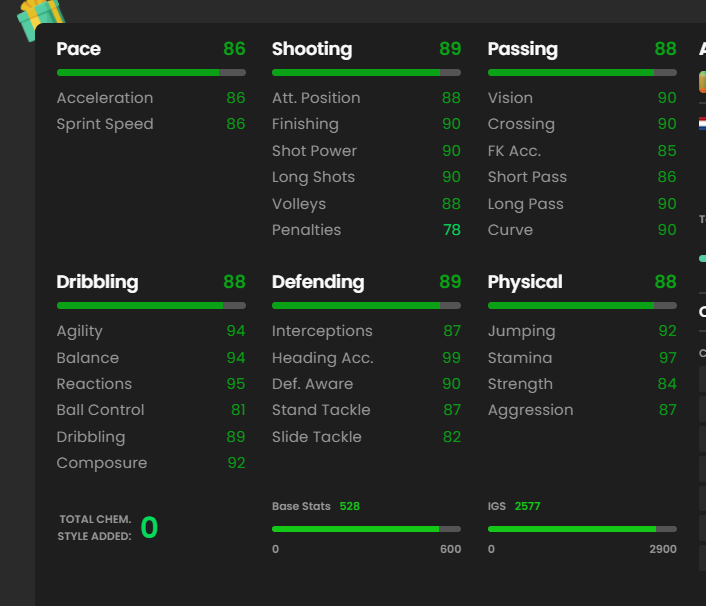Click the Base Stats 528 label
The image size is (706, 606).
point(316,506)
